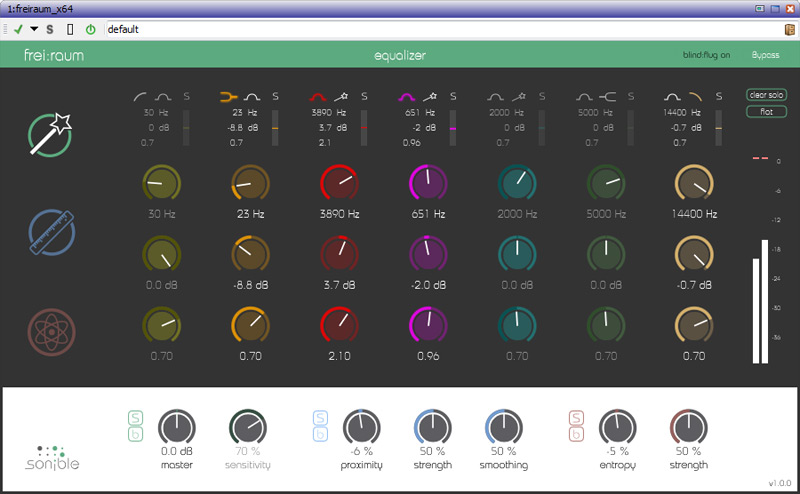The height and width of the screenshot is (494, 800).
Task: Choose bell filter shape for 2000 Hz band
Action: pos(495,96)
